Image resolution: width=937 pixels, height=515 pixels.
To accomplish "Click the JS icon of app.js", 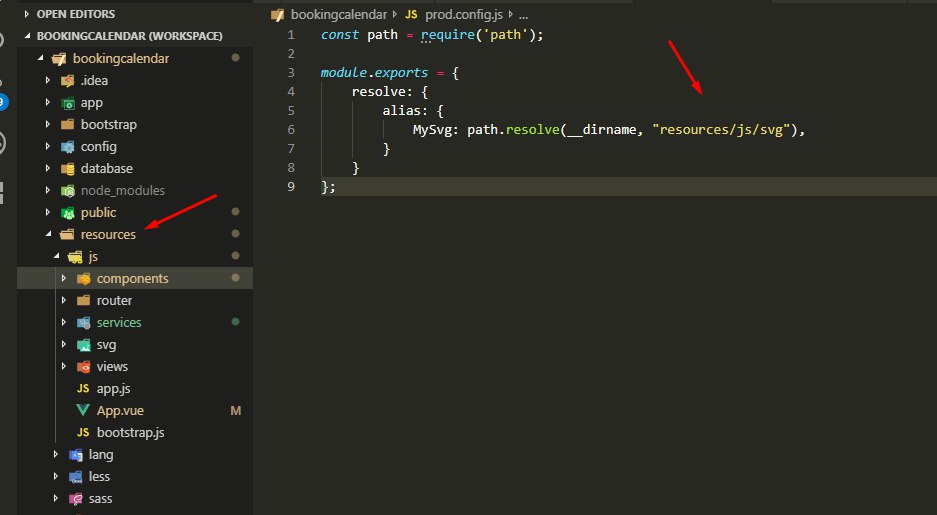I will 83,389.
